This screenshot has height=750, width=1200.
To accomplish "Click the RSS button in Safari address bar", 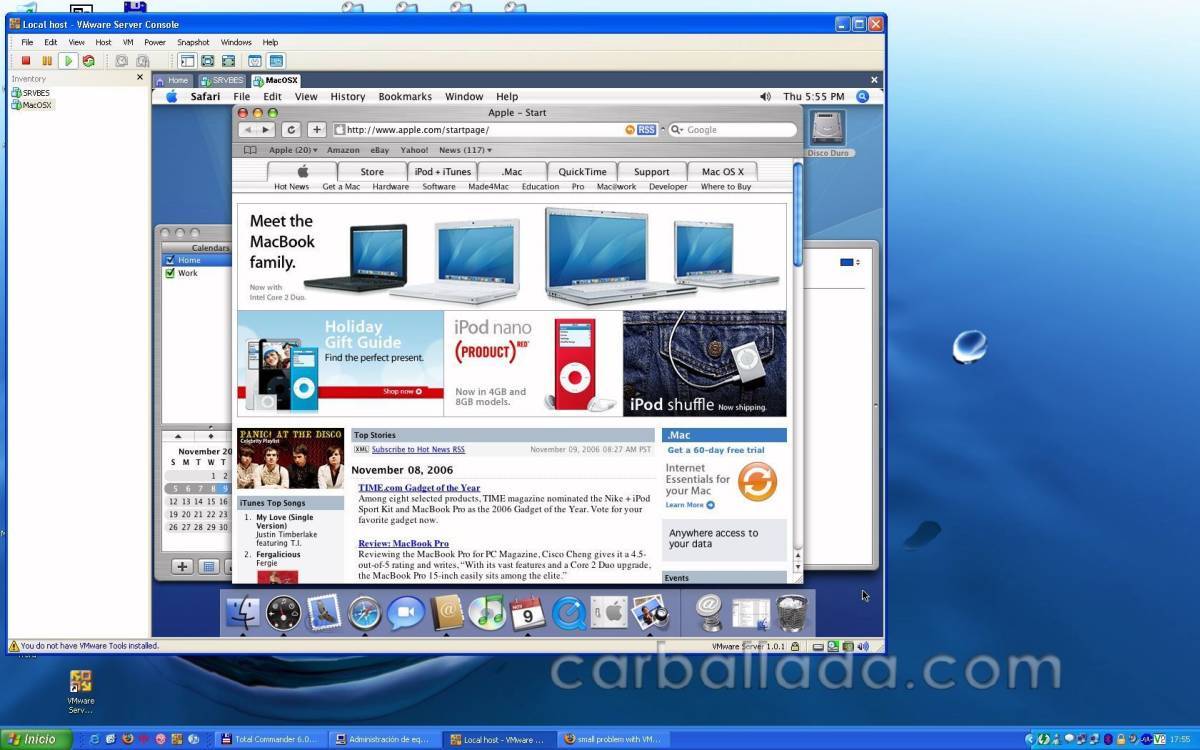I will pos(646,130).
